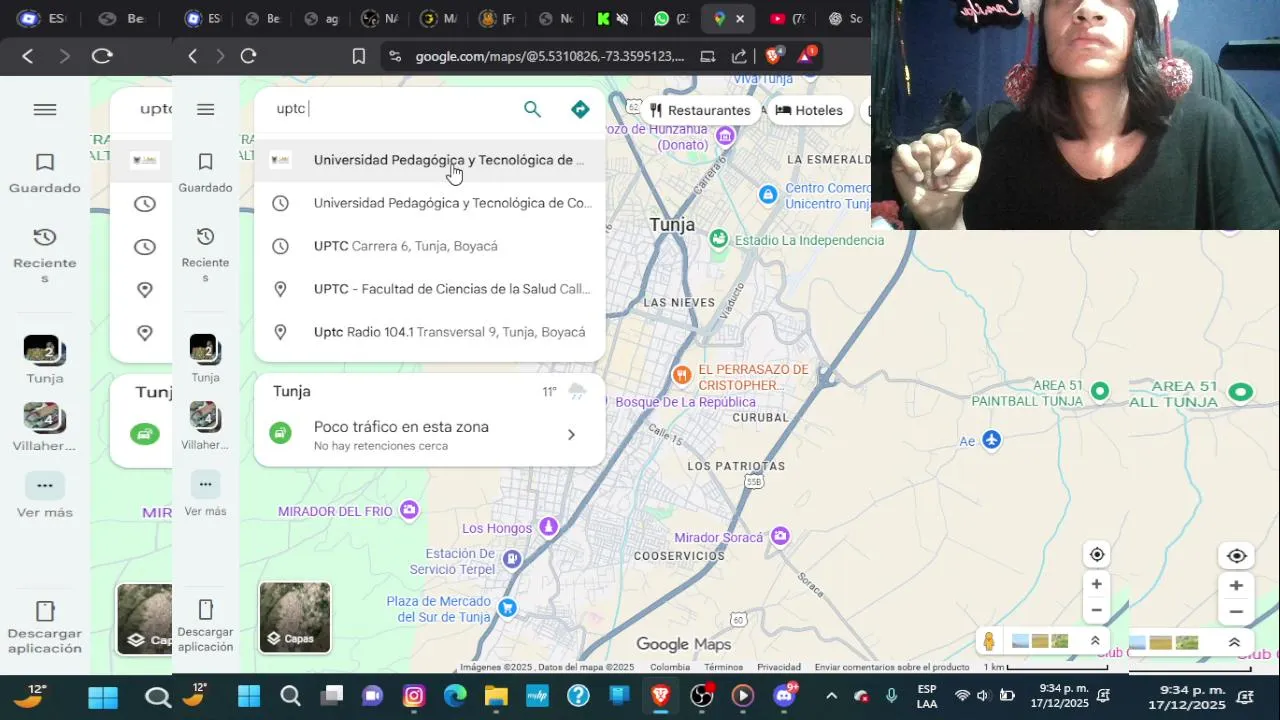Pick UPTC - Facultad de Ciencias de la Salud

point(430,289)
